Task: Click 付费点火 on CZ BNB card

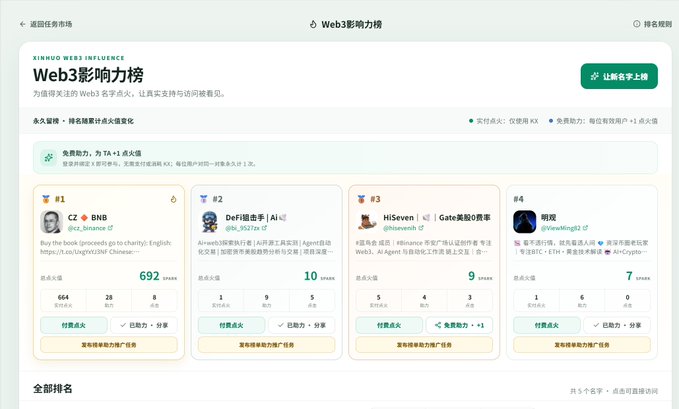Action: [x=74, y=325]
